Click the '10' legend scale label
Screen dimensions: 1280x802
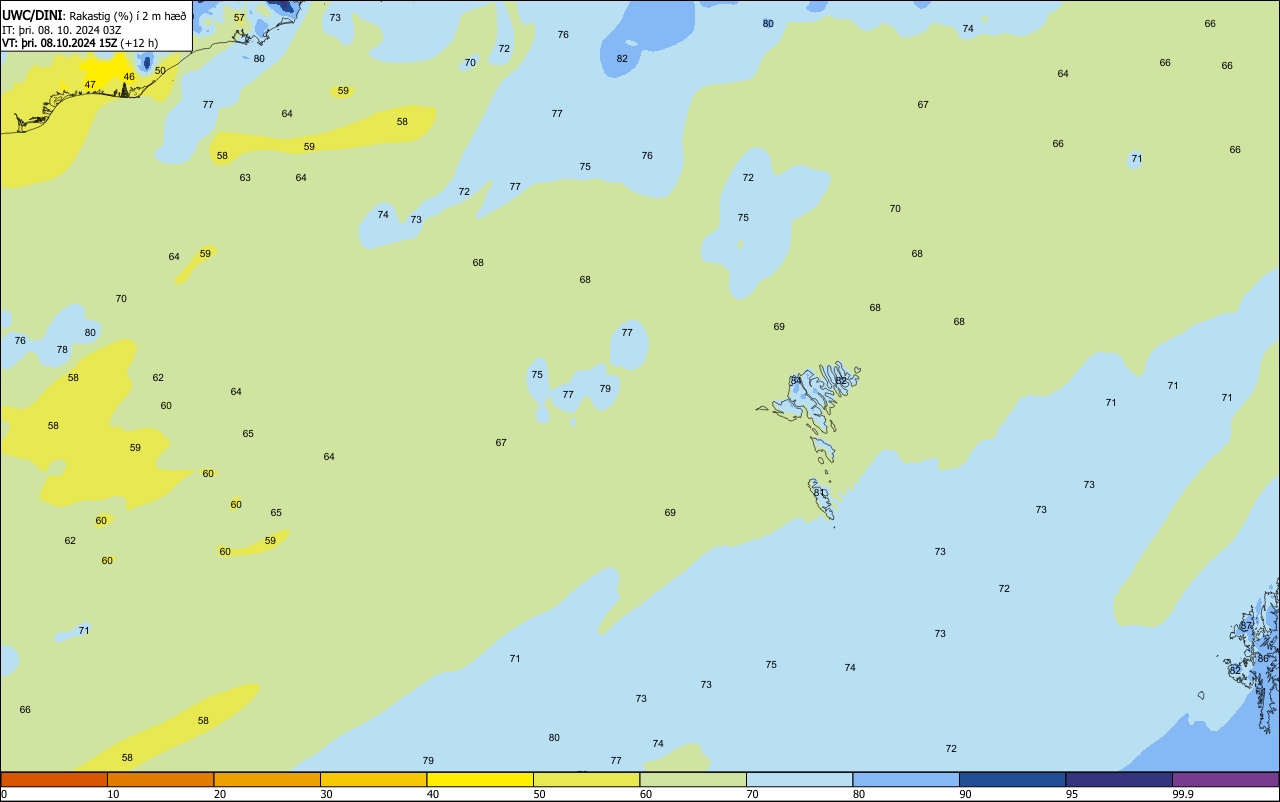coord(113,794)
